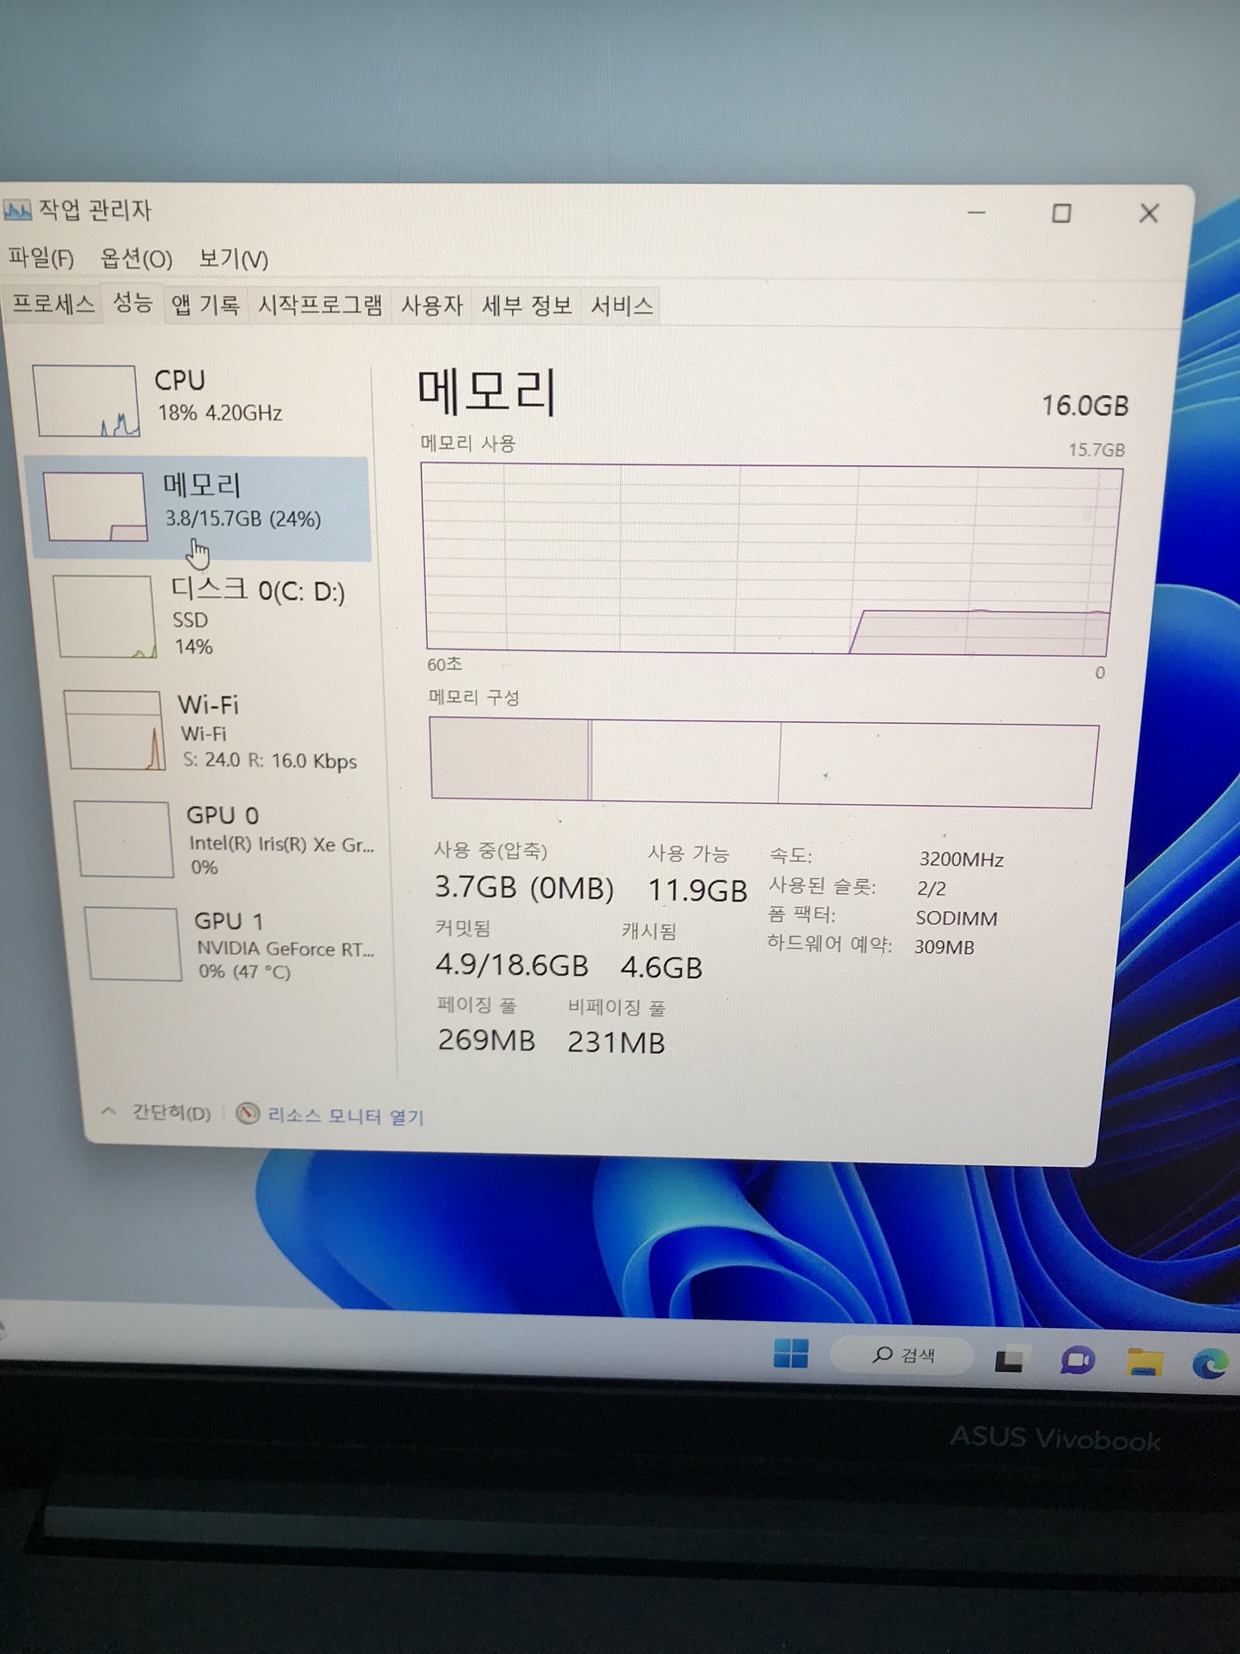The image size is (1240, 1654).
Task: Click the SODIMM form factor value
Action: coord(956,918)
